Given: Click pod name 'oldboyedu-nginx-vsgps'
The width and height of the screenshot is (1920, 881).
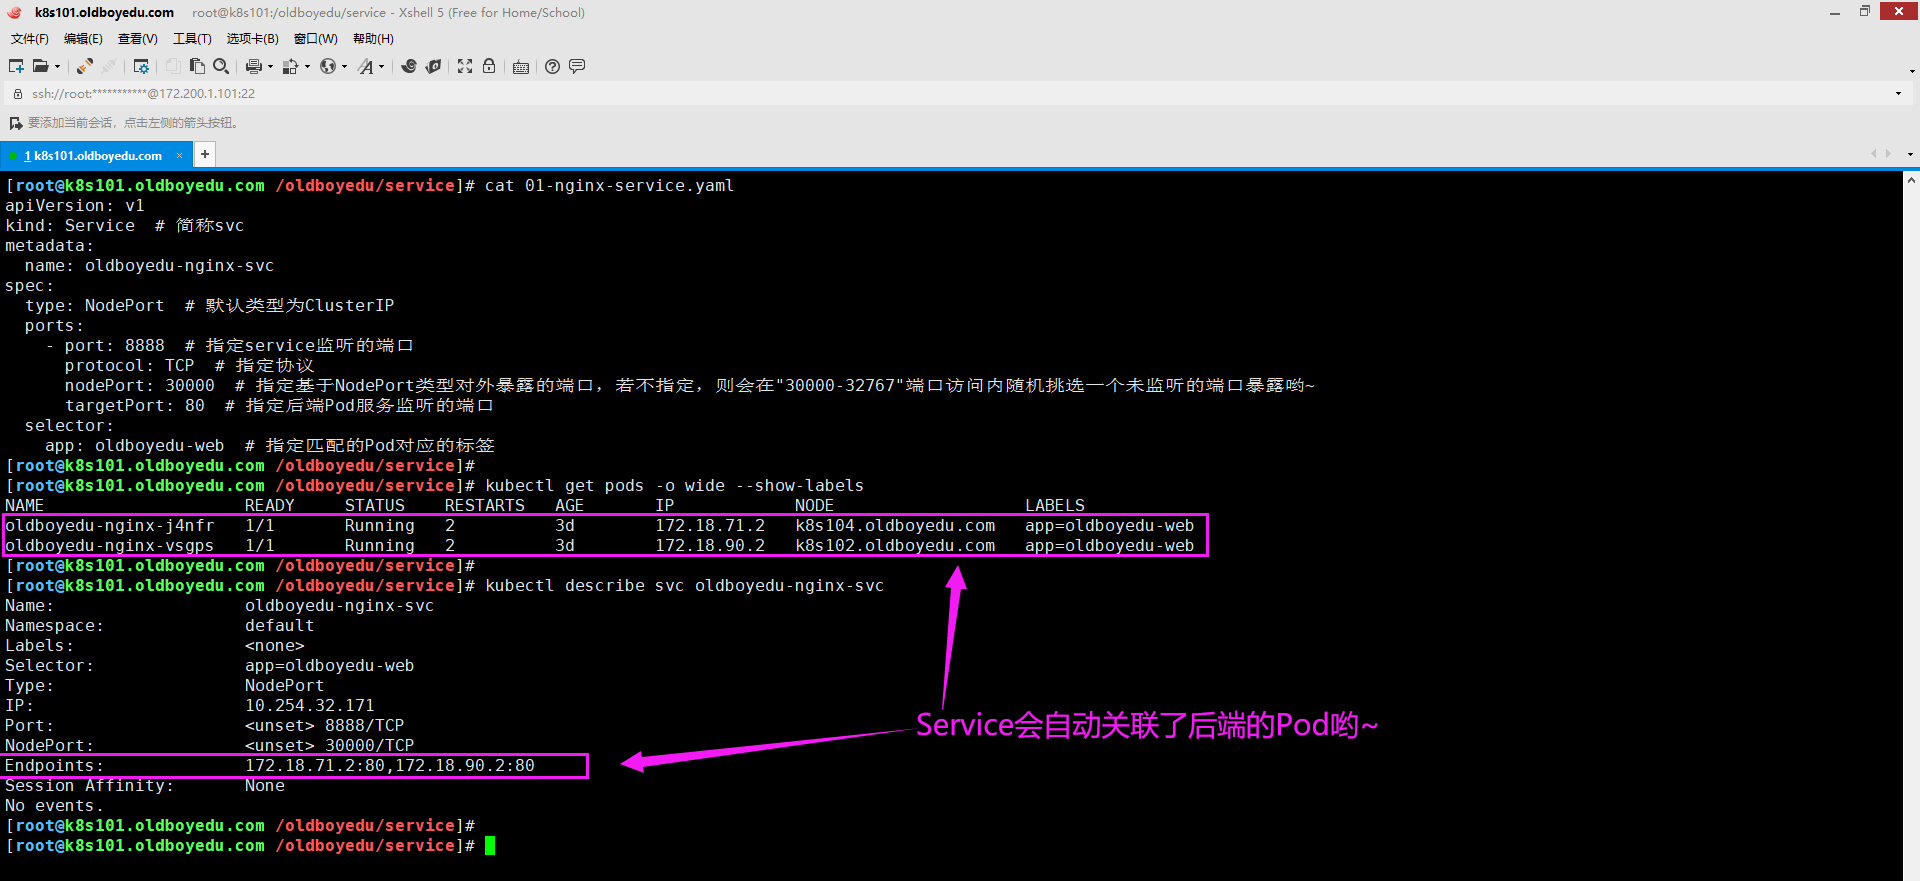Looking at the screenshot, I should (109, 546).
